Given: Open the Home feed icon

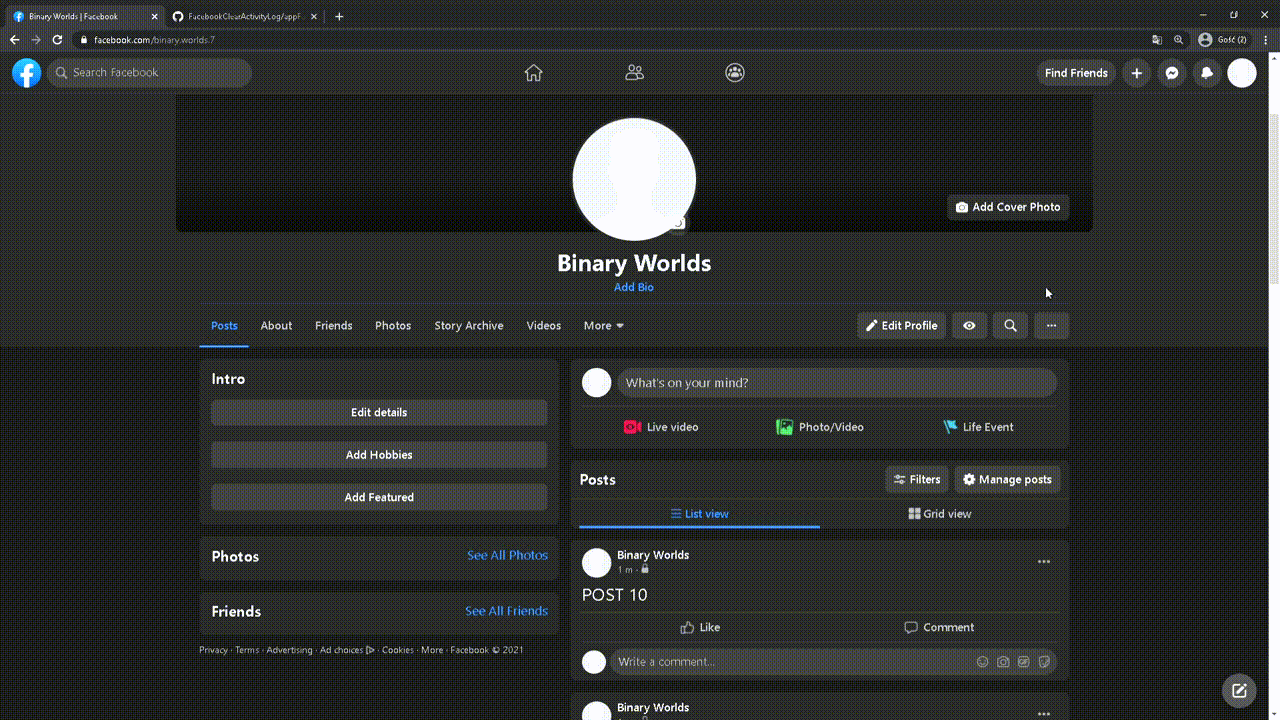Looking at the screenshot, I should point(534,73).
